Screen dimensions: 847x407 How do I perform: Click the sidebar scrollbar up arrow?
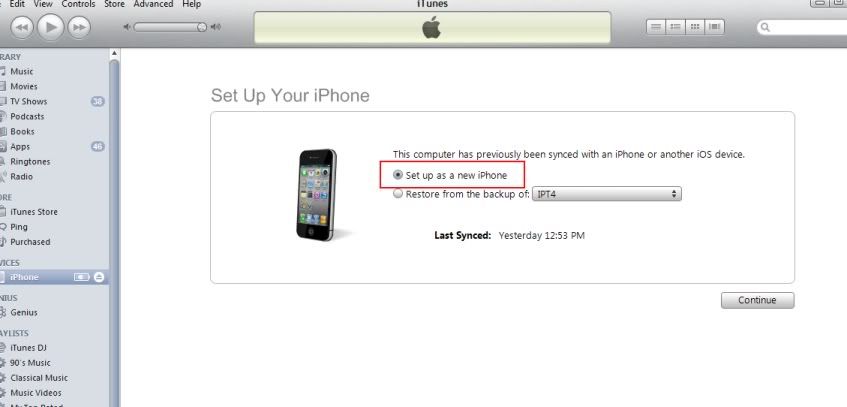114,54
